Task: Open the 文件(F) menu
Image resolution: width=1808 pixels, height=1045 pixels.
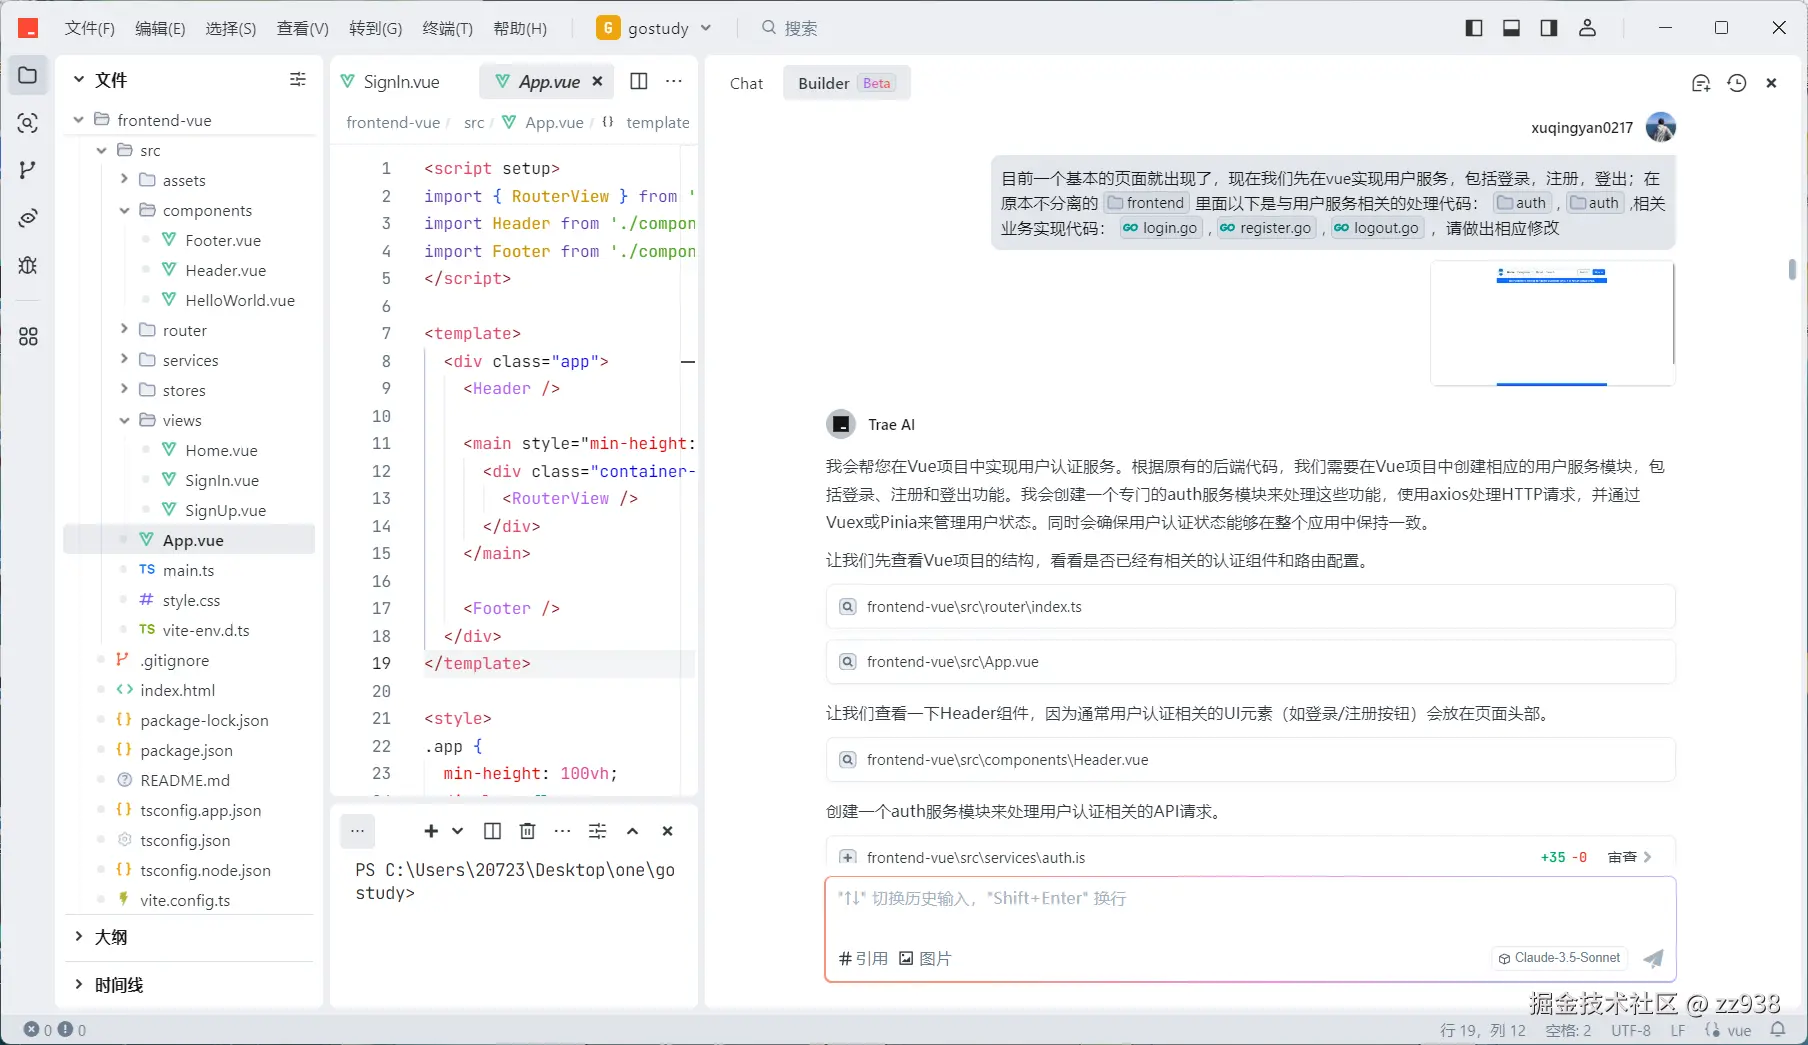Action: click(90, 28)
